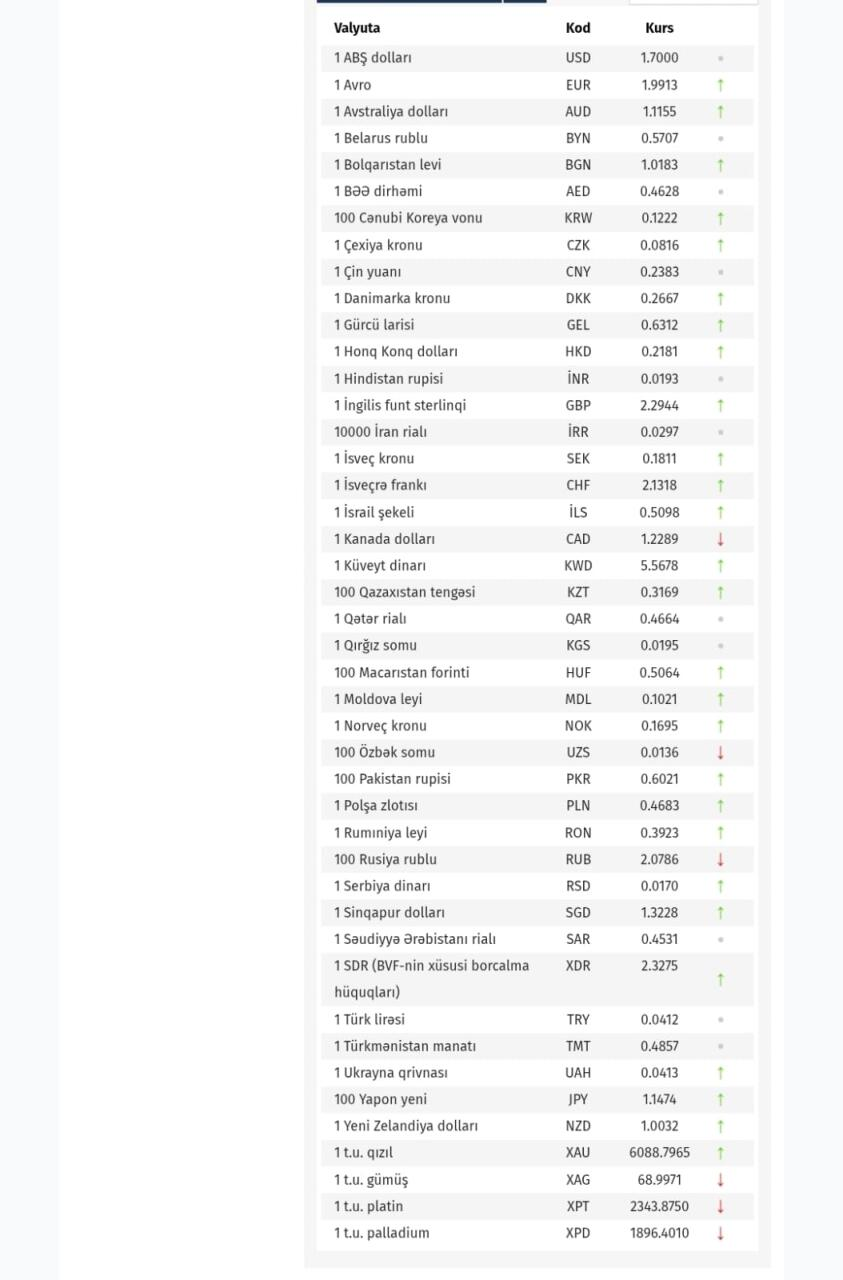843x1280 pixels.
Task: Click the Kurs column header
Action: click(659, 28)
